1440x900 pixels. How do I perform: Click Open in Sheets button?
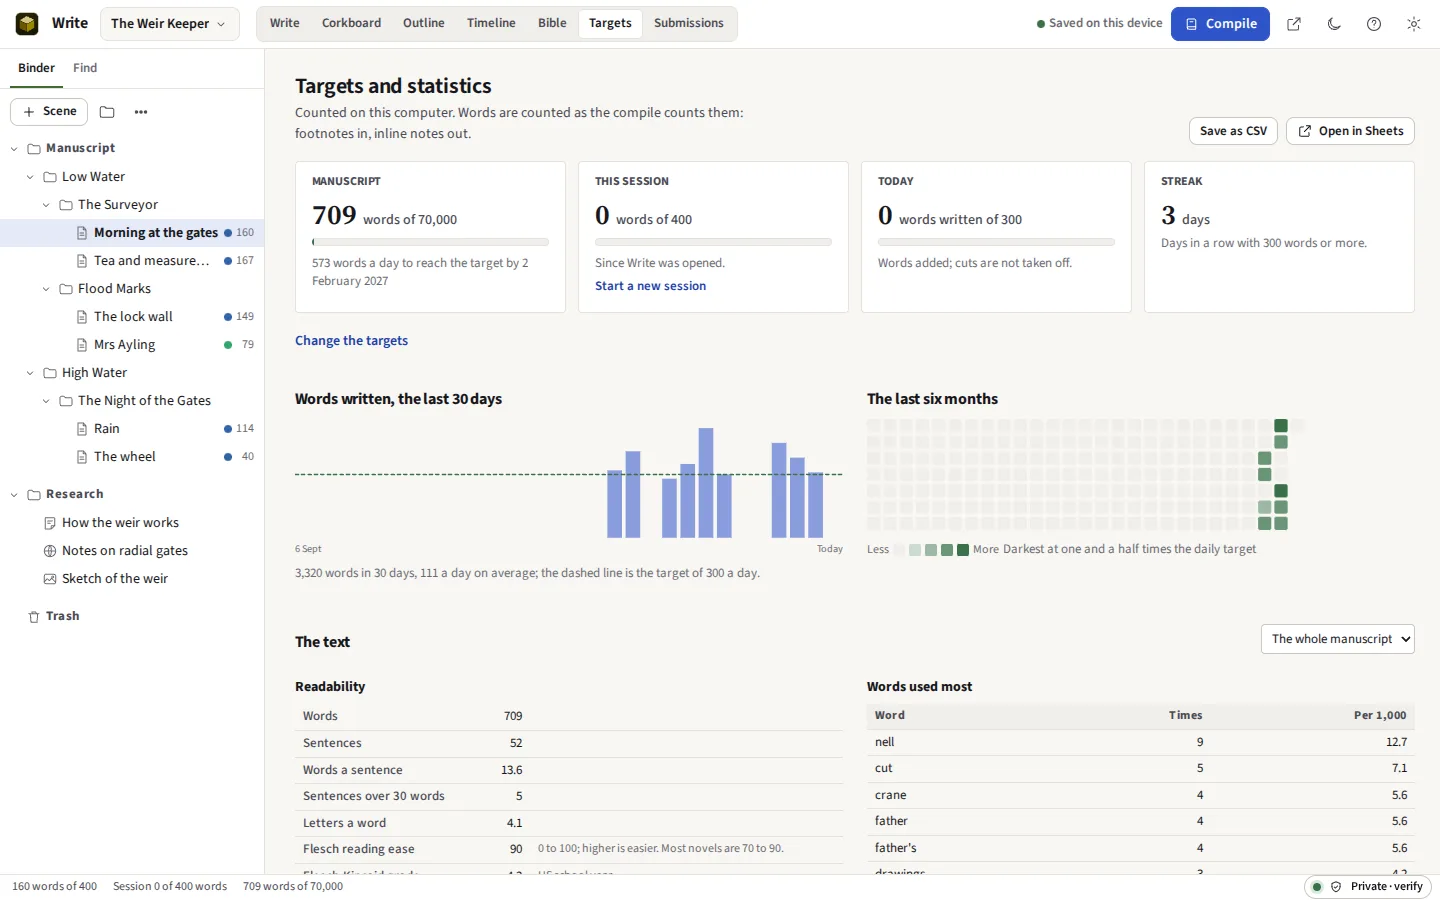(x=1350, y=131)
